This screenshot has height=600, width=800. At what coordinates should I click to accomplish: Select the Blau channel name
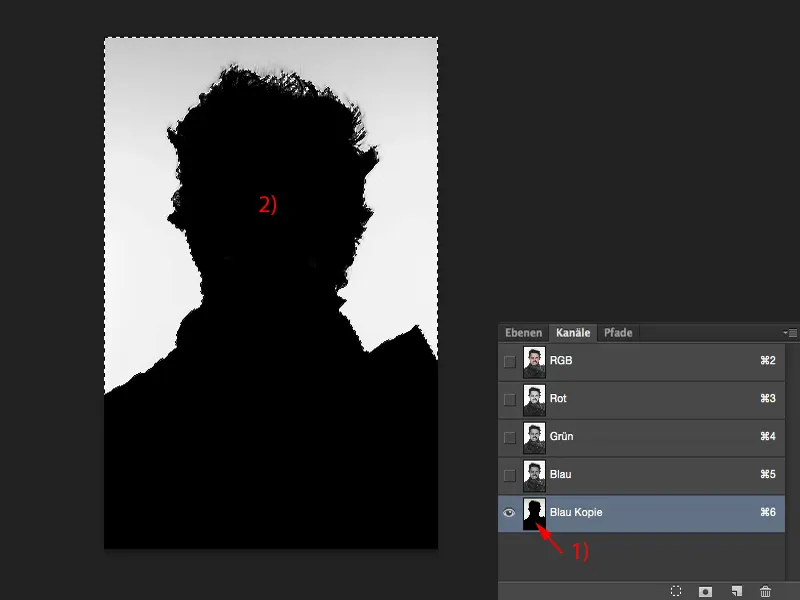560,474
